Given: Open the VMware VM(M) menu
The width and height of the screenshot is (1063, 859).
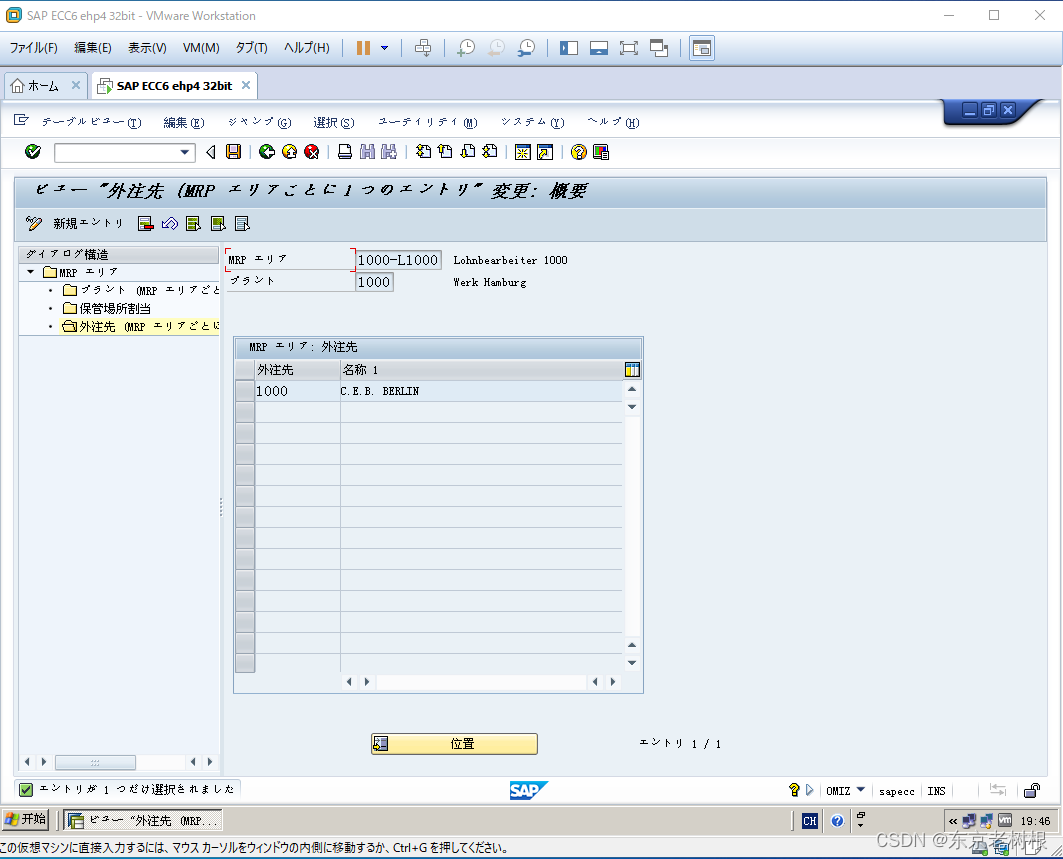Looking at the screenshot, I should coord(201,47).
